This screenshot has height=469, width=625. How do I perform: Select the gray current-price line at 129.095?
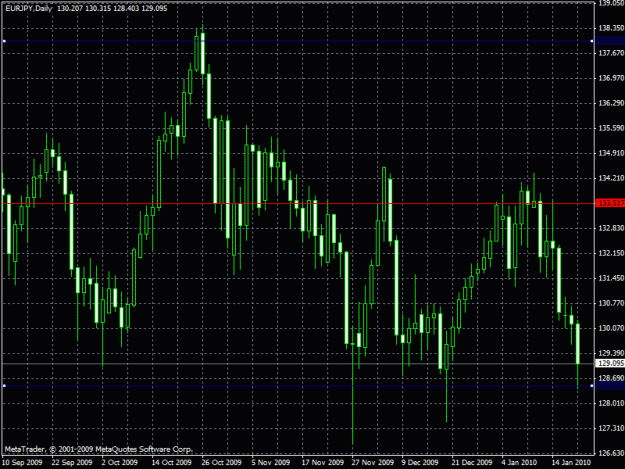click(297, 363)
